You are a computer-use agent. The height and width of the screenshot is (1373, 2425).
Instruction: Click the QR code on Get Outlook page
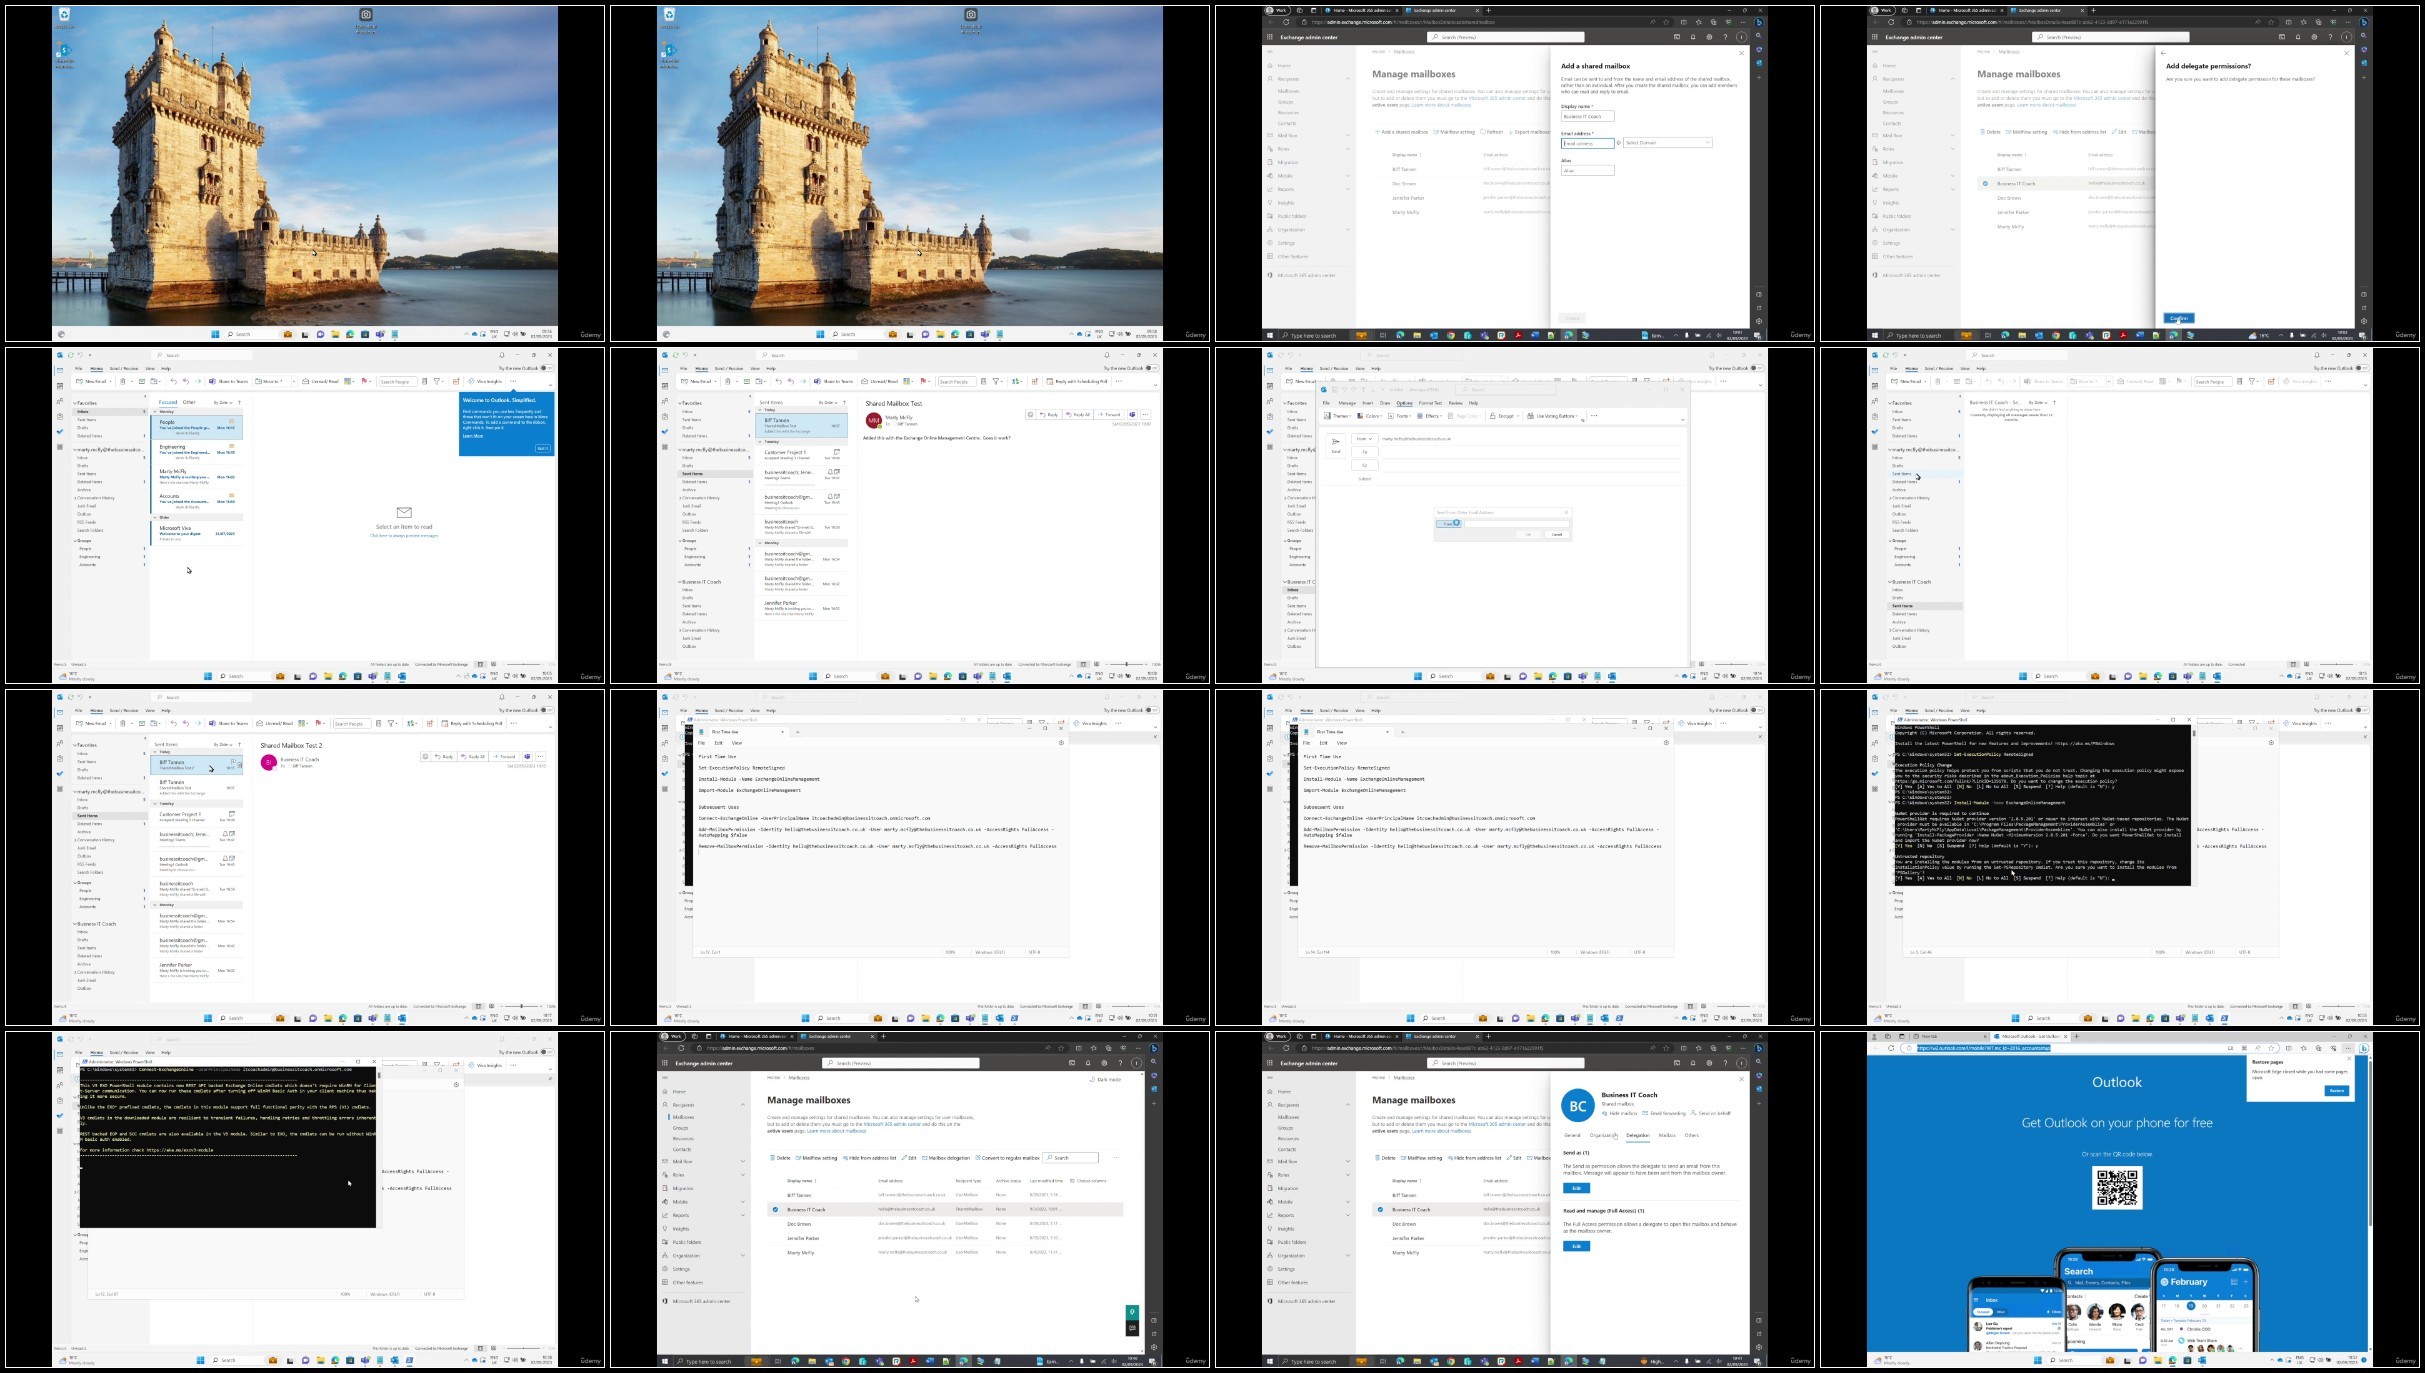coord(2117,1188)
